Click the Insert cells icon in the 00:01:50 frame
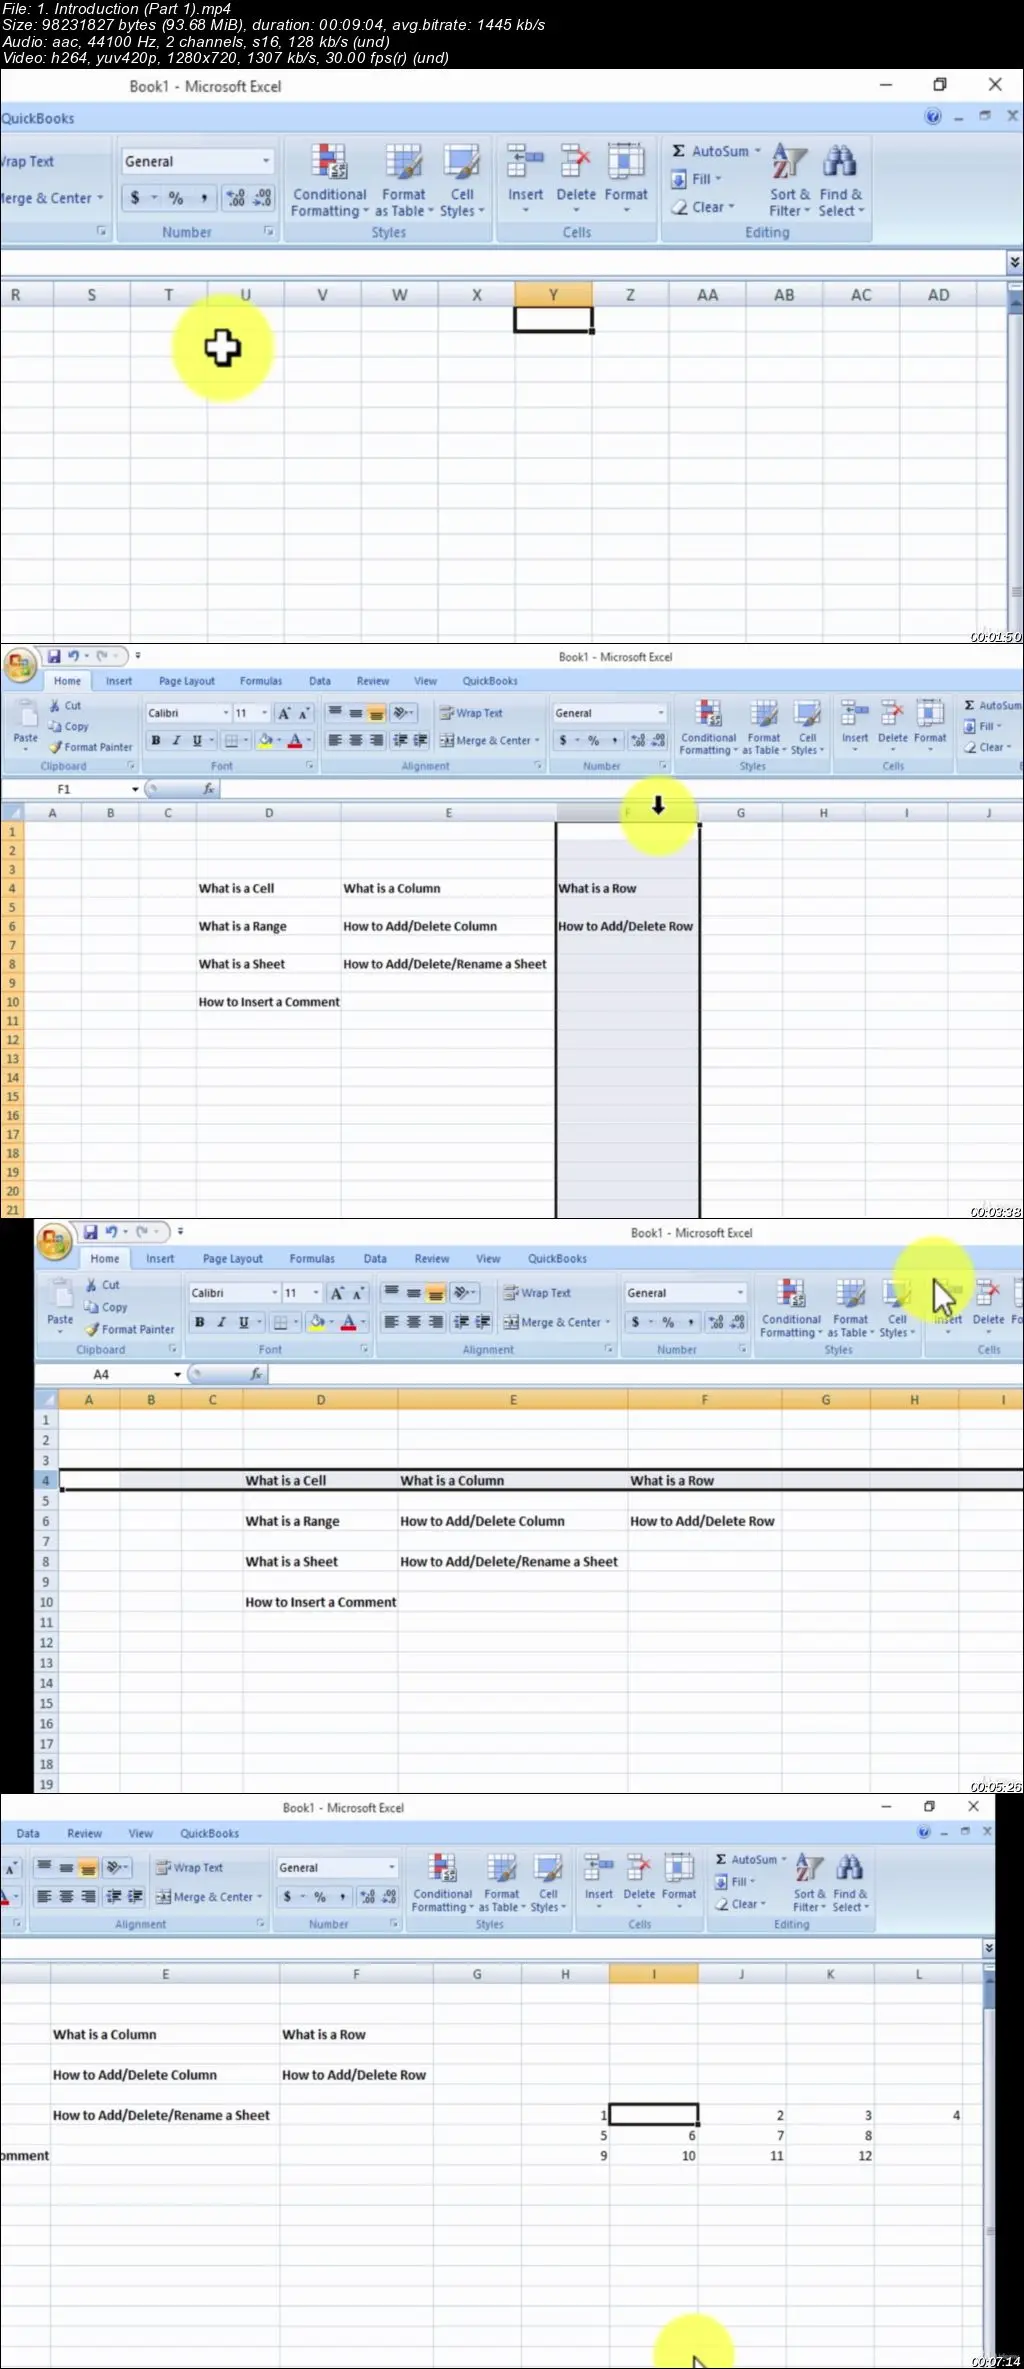Screen dimensions: 1024x2369 point(525,160)
